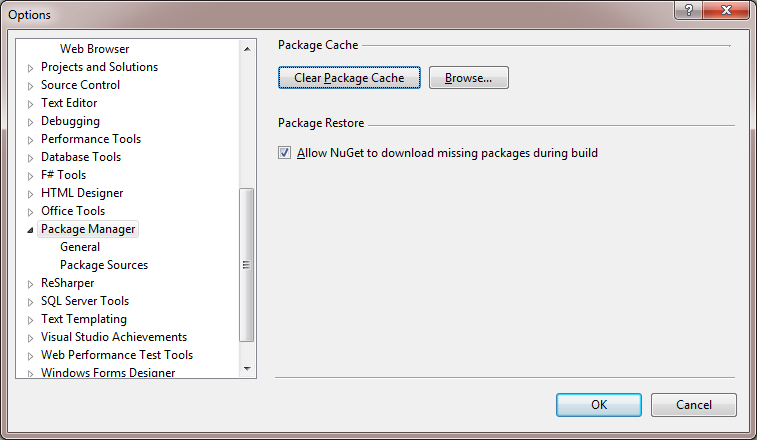
Task: Confirm settings with the OK button
Action: [x=599, y=405]
